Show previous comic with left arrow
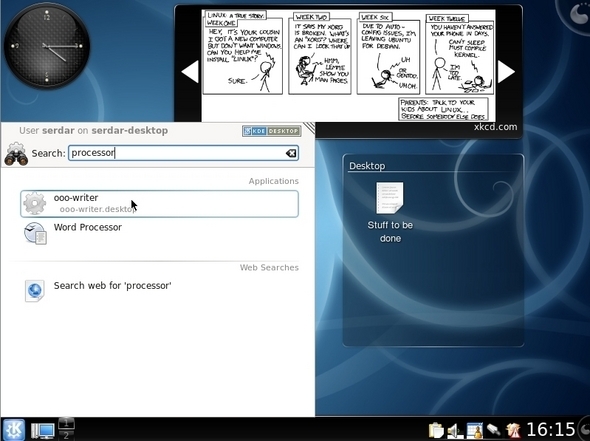 tap(190, 71)
